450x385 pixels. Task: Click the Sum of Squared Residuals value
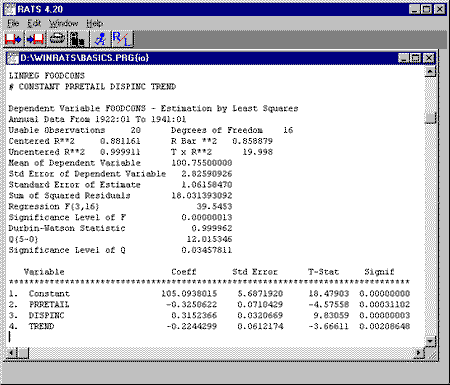pos(202,196)
